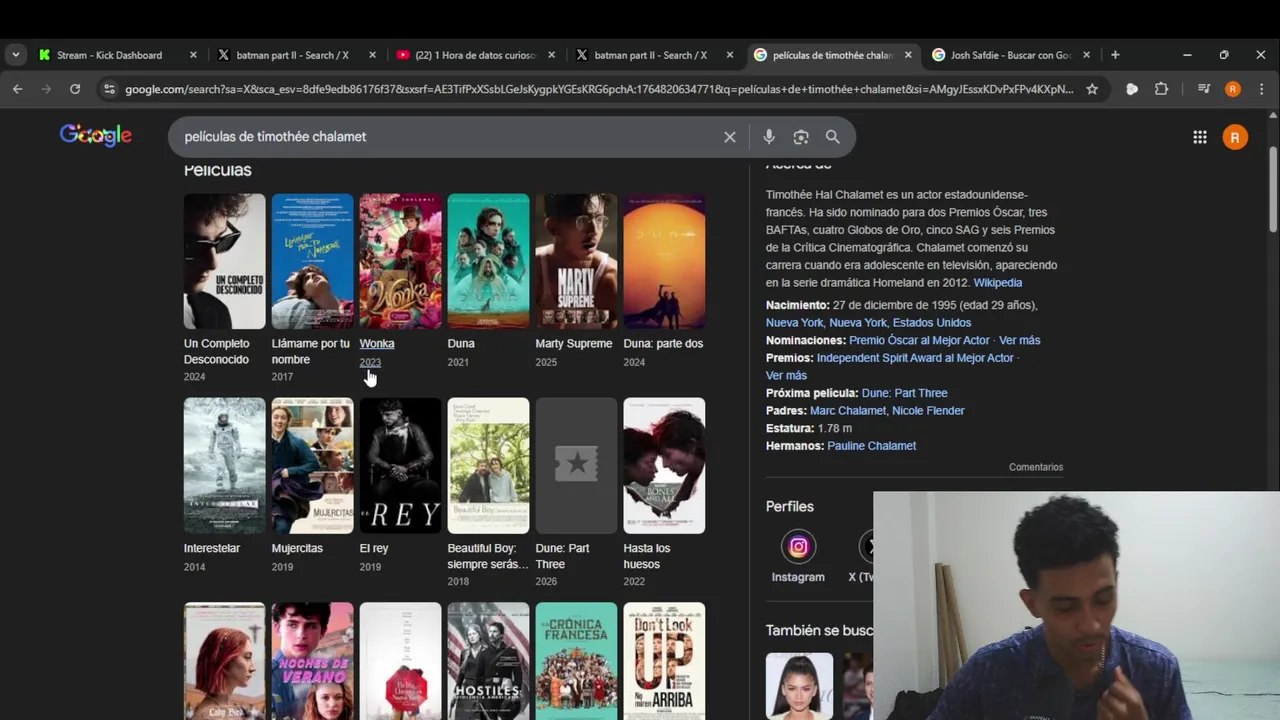
Task: Open Premio Óscar al Mejor Actor link
Action: pos(919,341)
